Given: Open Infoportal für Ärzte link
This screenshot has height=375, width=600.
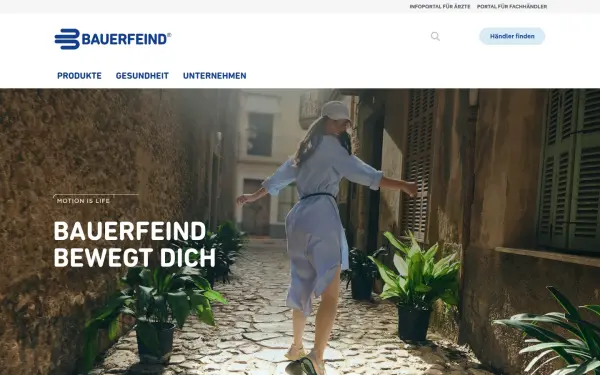Looking at the screenshot, I should pyautogui.click(x=440, y=7).
